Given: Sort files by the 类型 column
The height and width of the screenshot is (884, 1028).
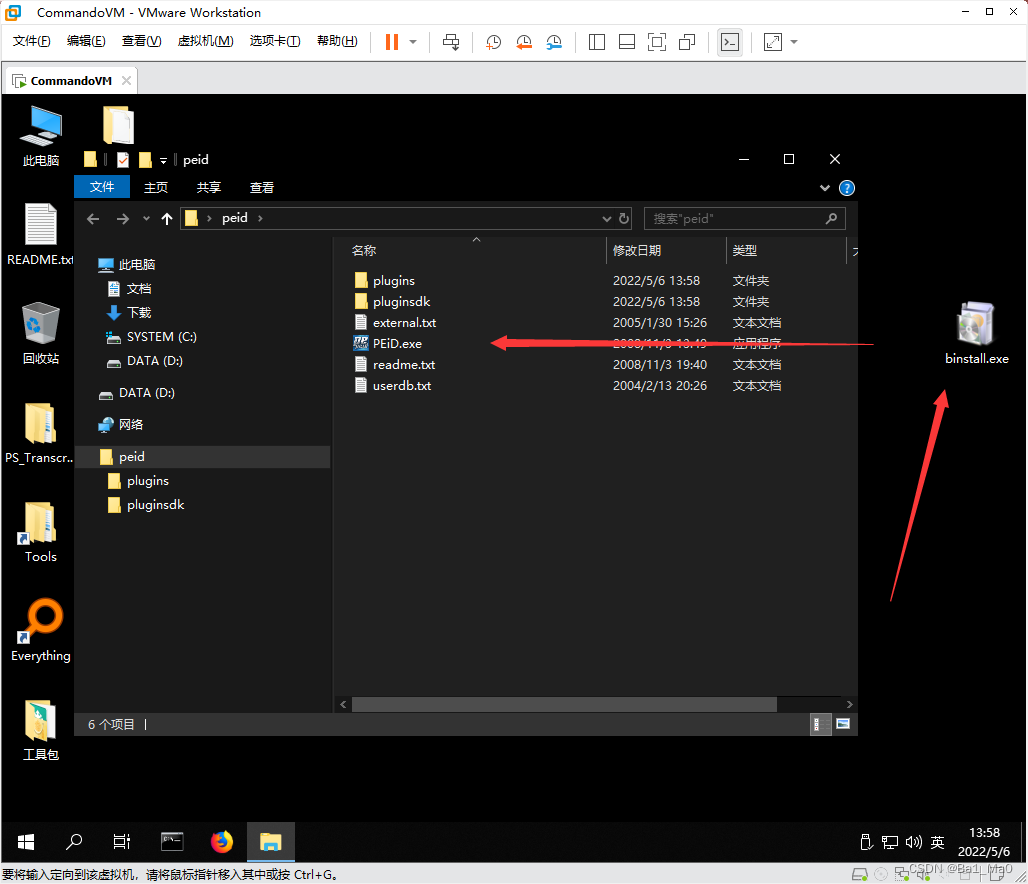Looking at the screenshot, I should click(786, 251).
